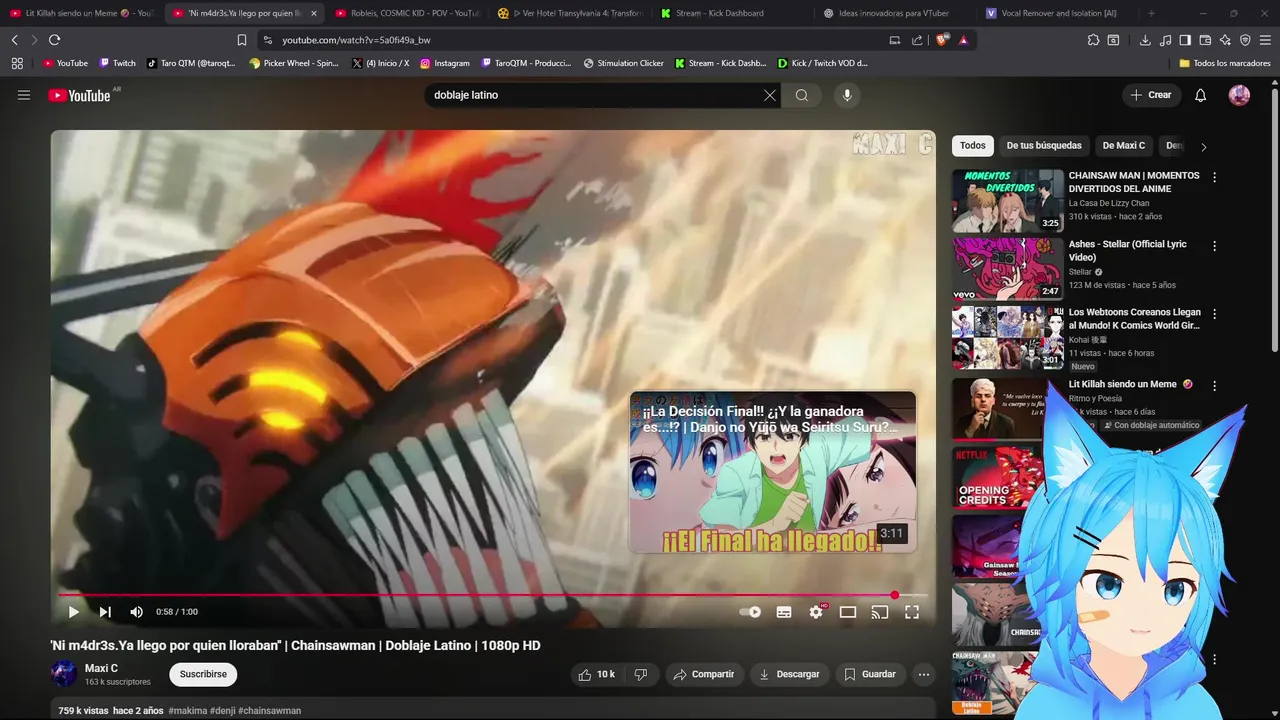Clear the search box with the X icon

click(770, 95)
